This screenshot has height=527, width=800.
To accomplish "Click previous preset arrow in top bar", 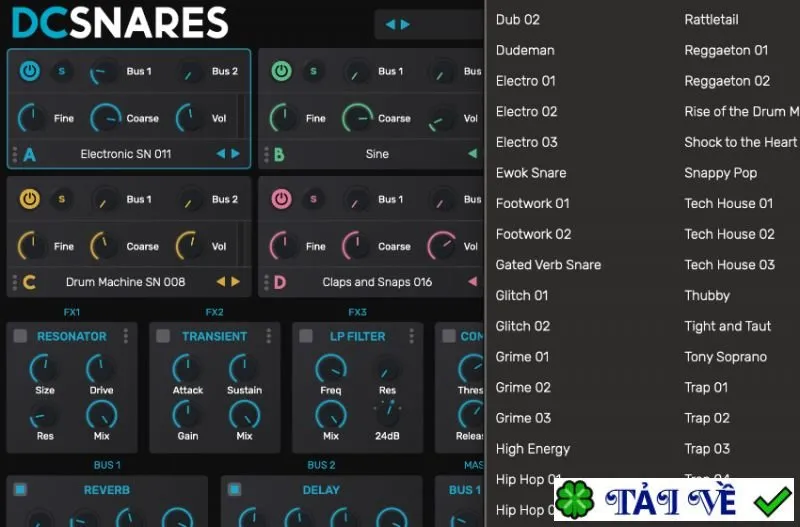I will 390,24.
